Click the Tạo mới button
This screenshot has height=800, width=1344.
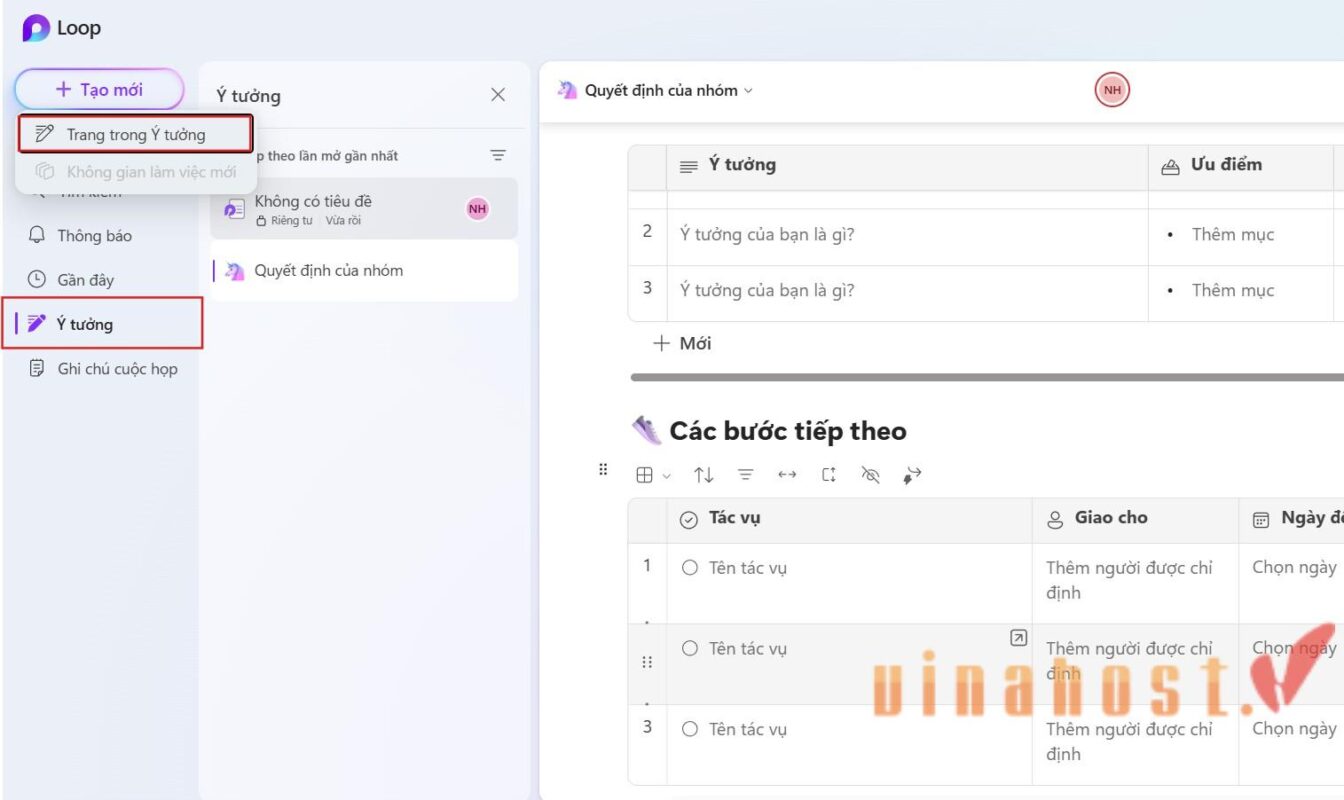[x=99, y=89]
